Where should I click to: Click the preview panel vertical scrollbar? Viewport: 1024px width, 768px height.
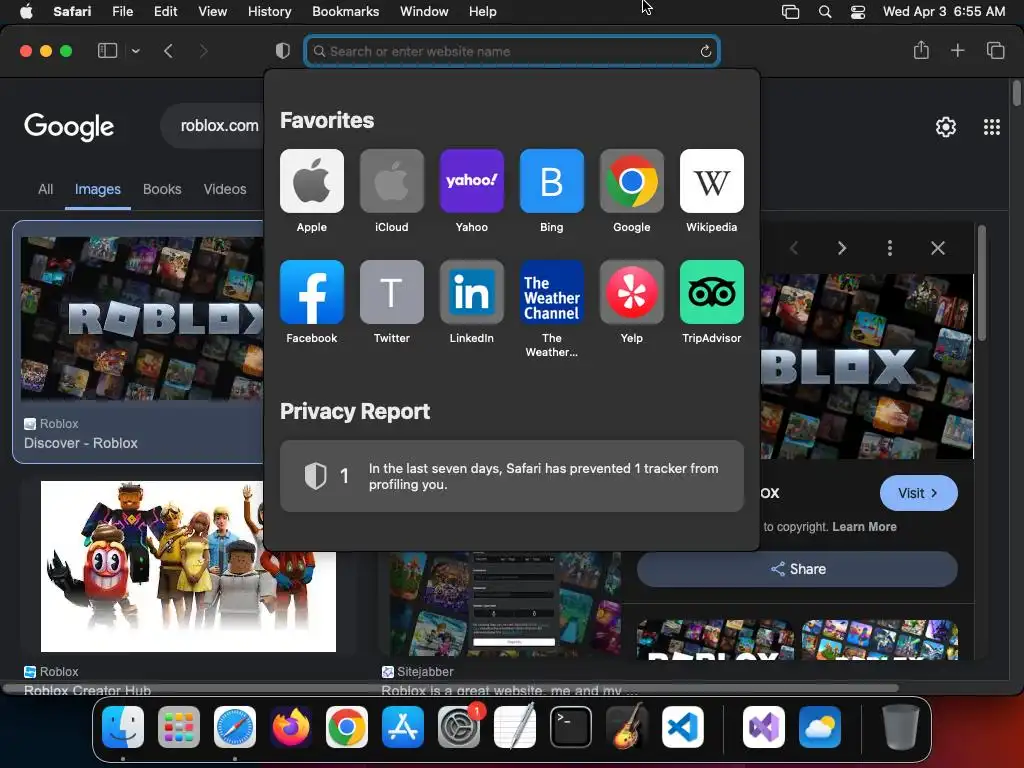pos(981,282)
